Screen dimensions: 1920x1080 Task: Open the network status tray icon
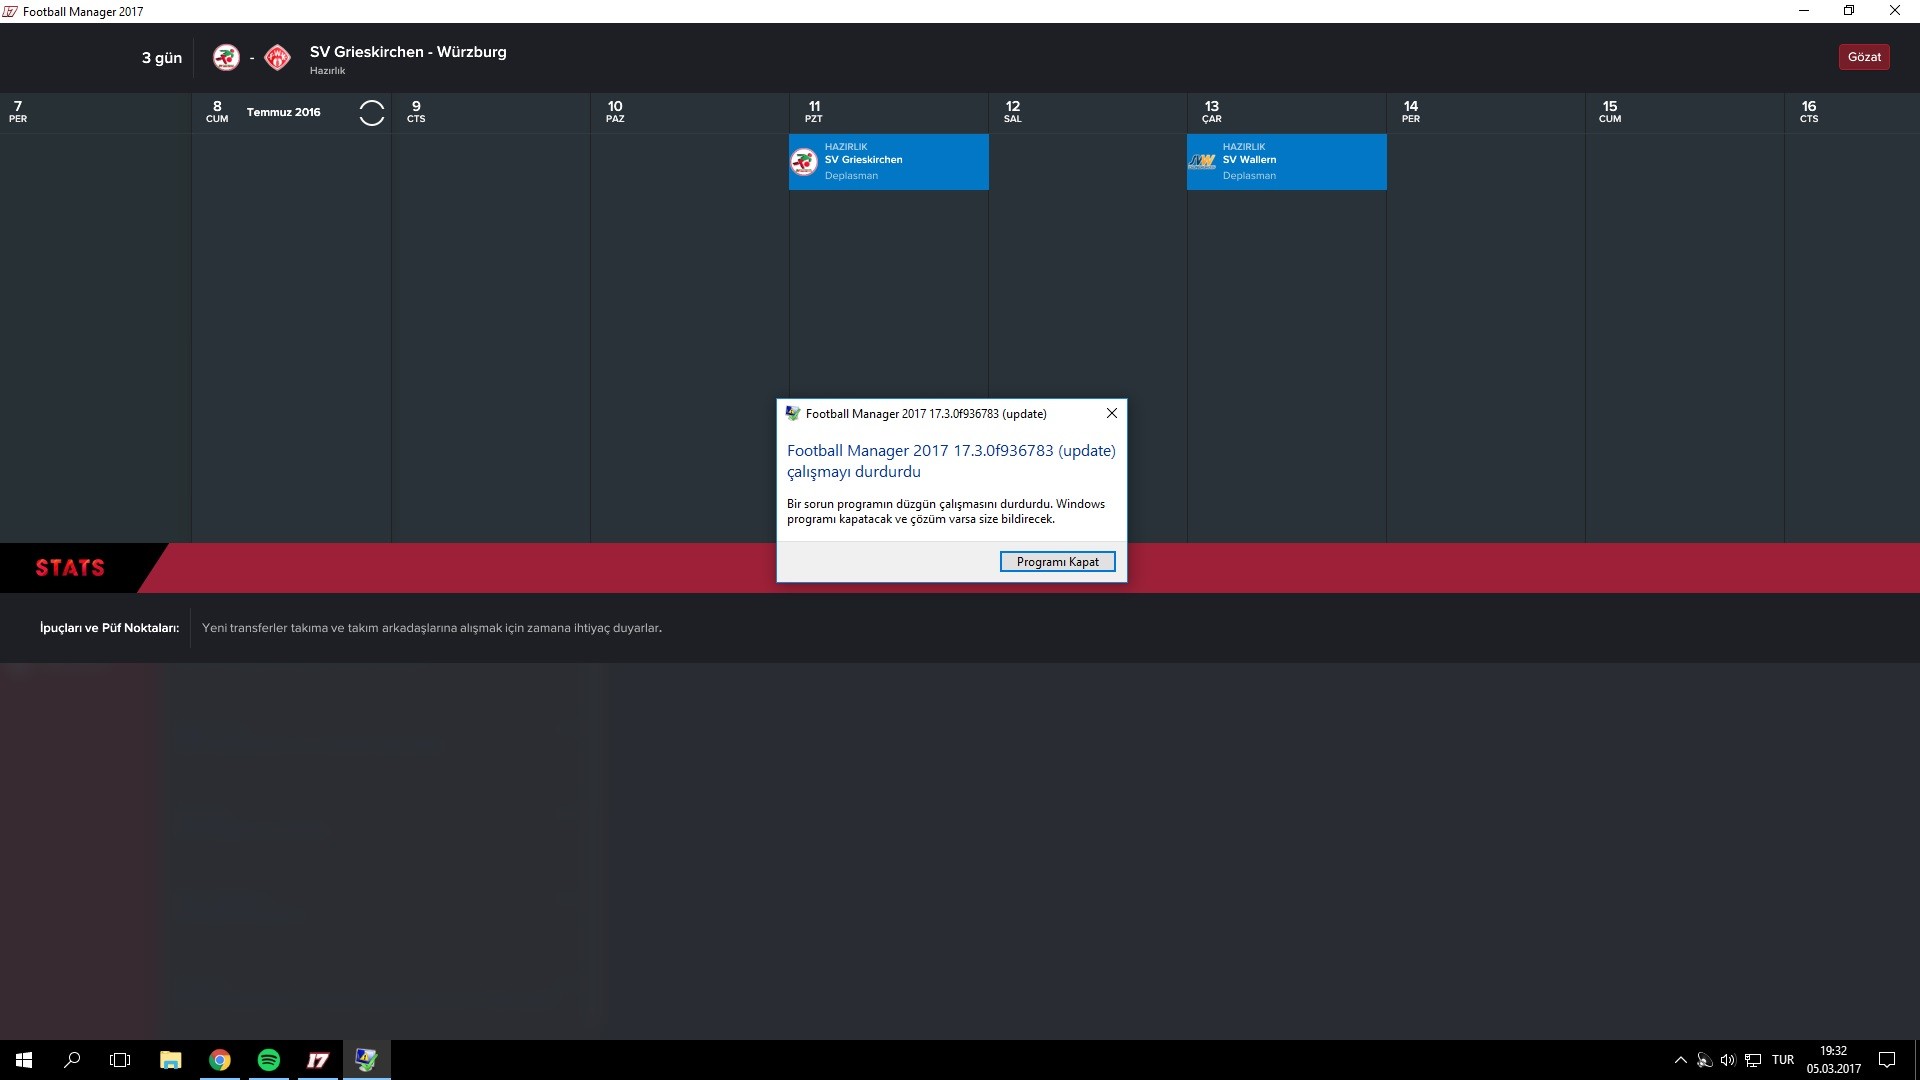1753,1060
